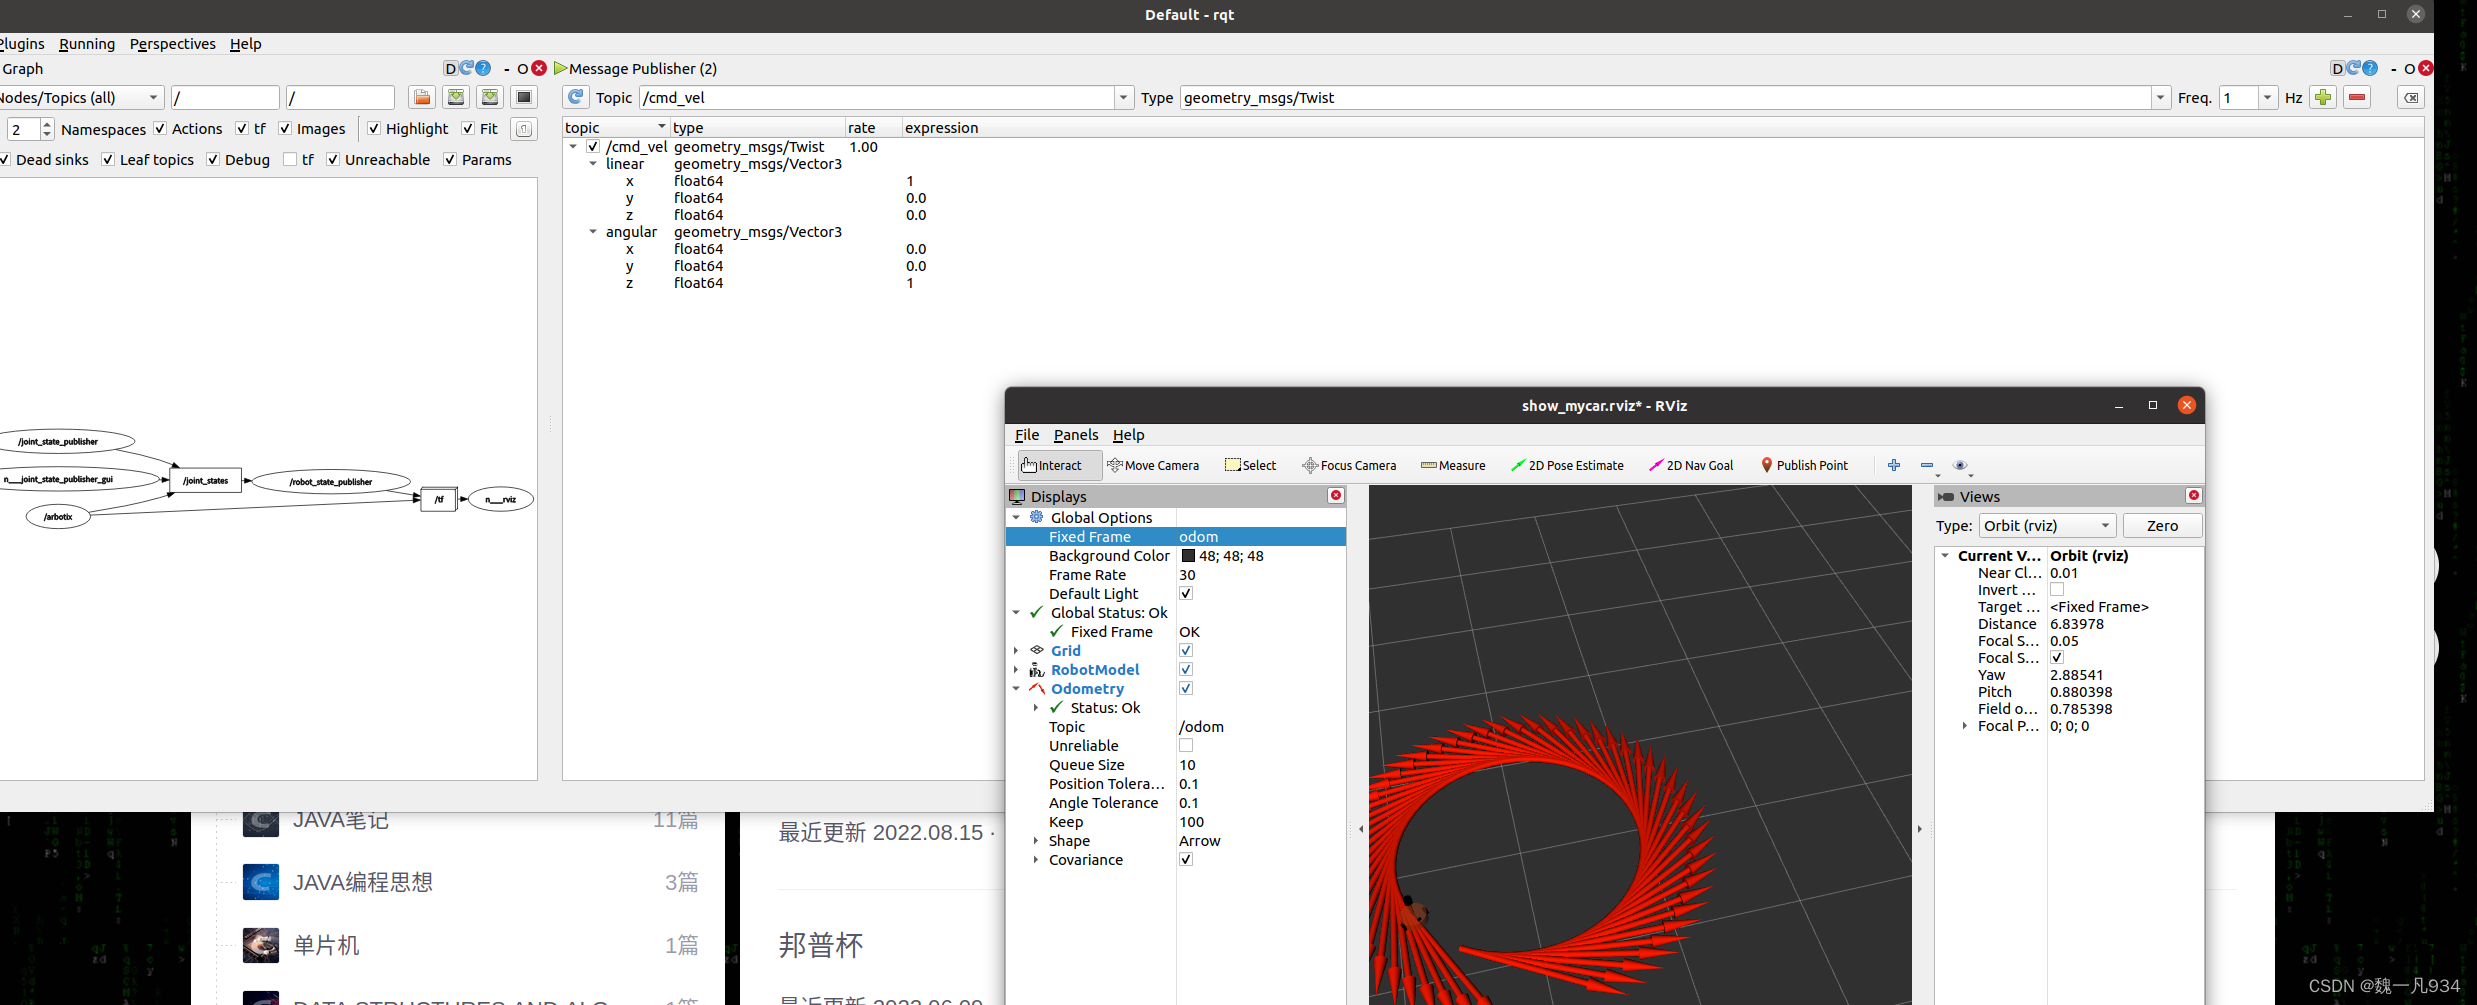Disable the Highlight checkbox
The image size is (2477, 1005).
point(374,129)
